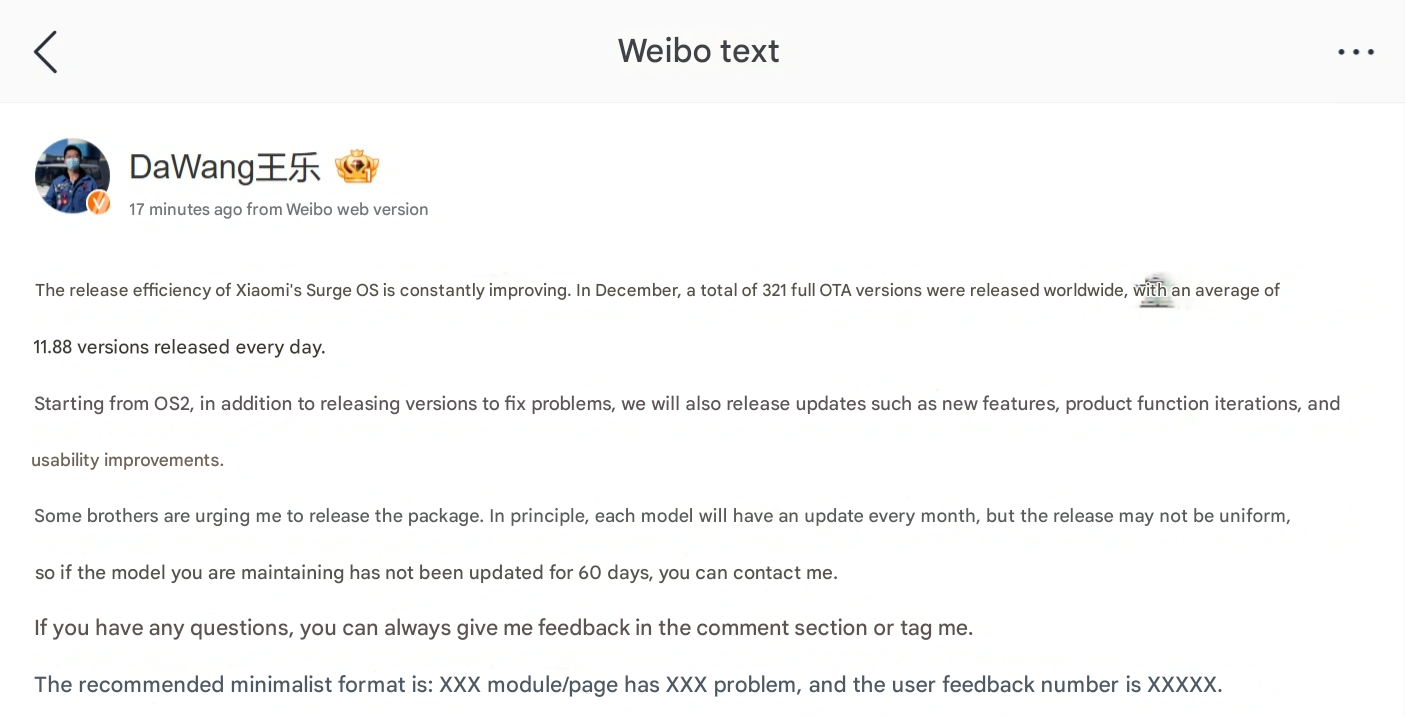The height and width of the screenshot is (716, 1405).
Task: Click the "recommended minimalist format" line
Action: (x=628, y=685)
